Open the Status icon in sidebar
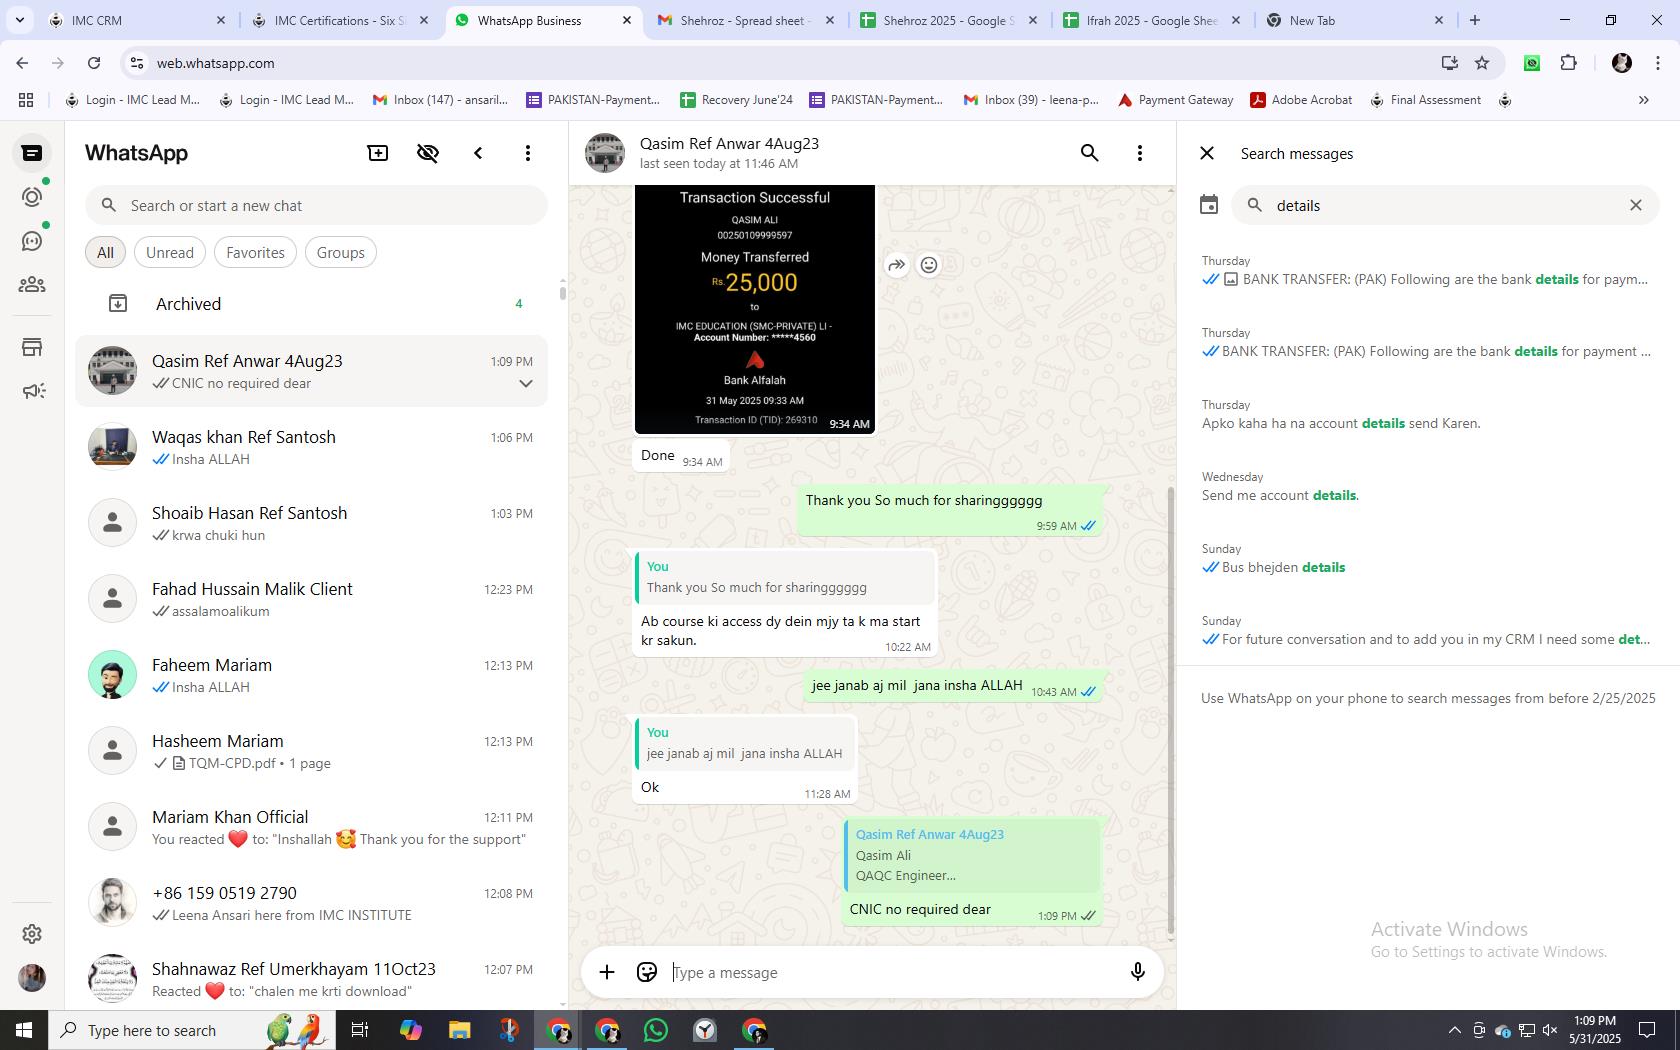 32,197
